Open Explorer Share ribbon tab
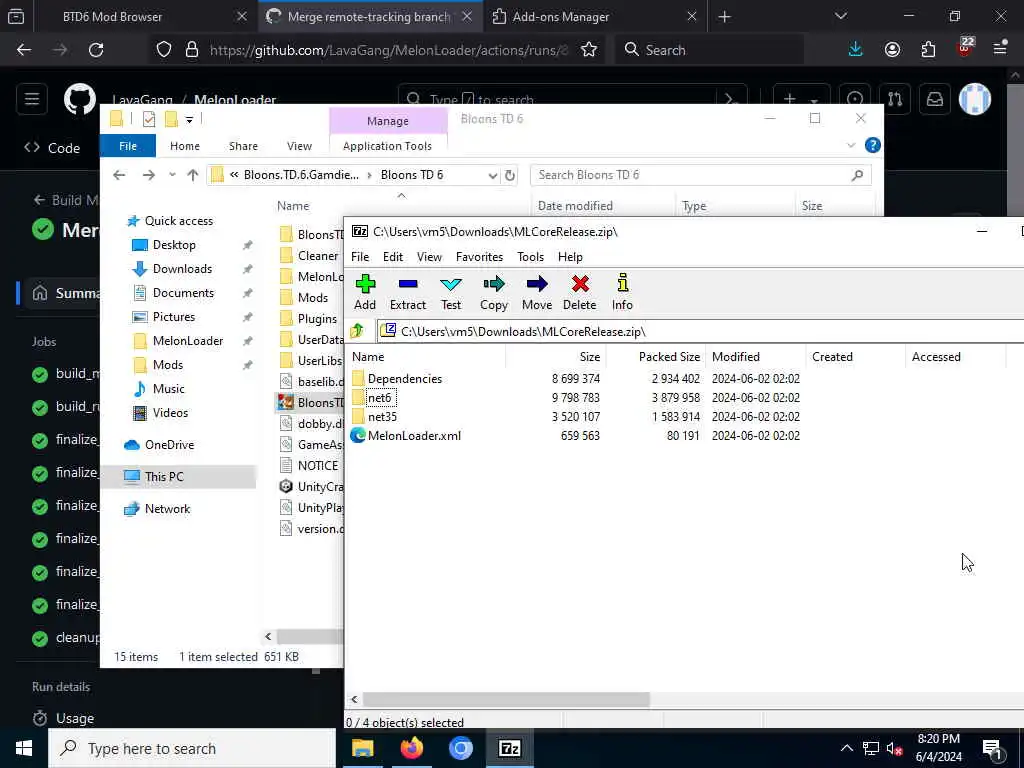Image resolution: width=1024 pixels, height=768 pixels. [243, 146]
